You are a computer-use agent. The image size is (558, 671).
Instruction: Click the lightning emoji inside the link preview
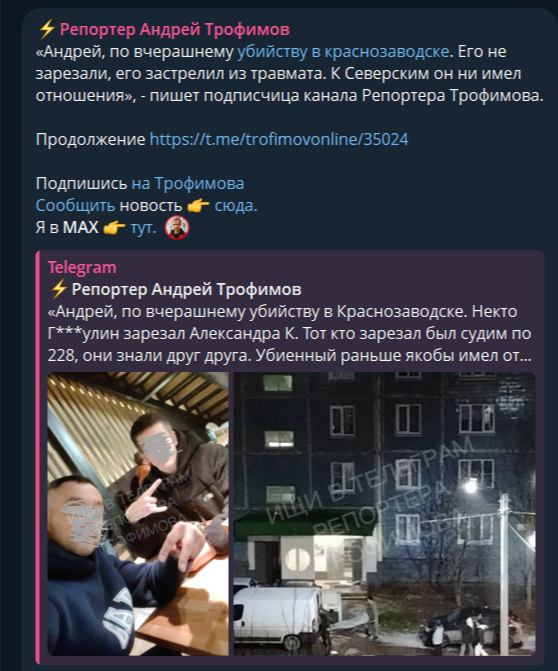[x=59, y=289]
